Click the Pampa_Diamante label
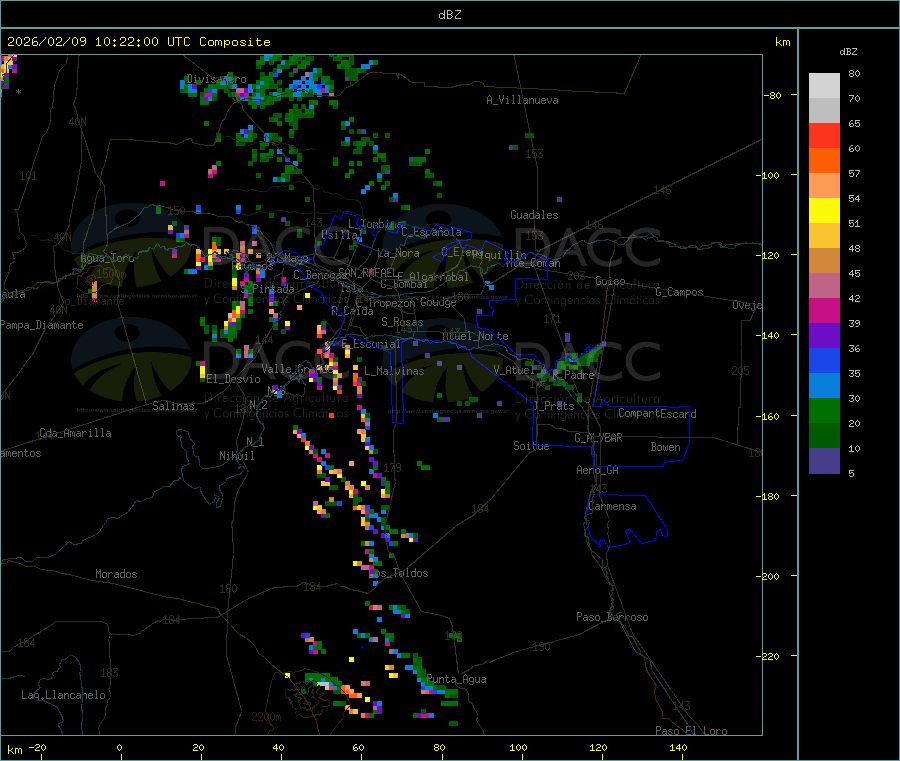This screenshot has height=761, width=900. point(42,325)
